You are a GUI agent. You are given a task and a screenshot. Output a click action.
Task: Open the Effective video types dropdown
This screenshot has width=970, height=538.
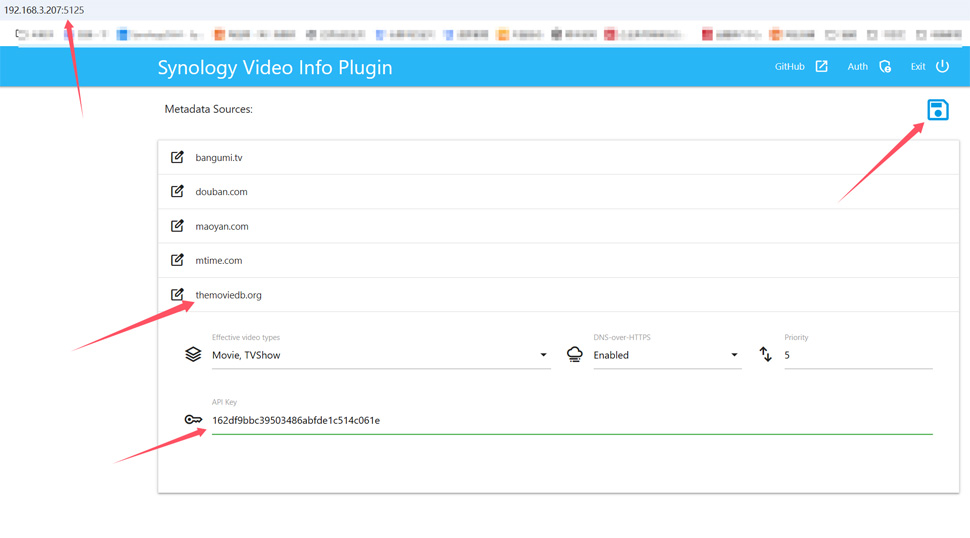(380, 355)
